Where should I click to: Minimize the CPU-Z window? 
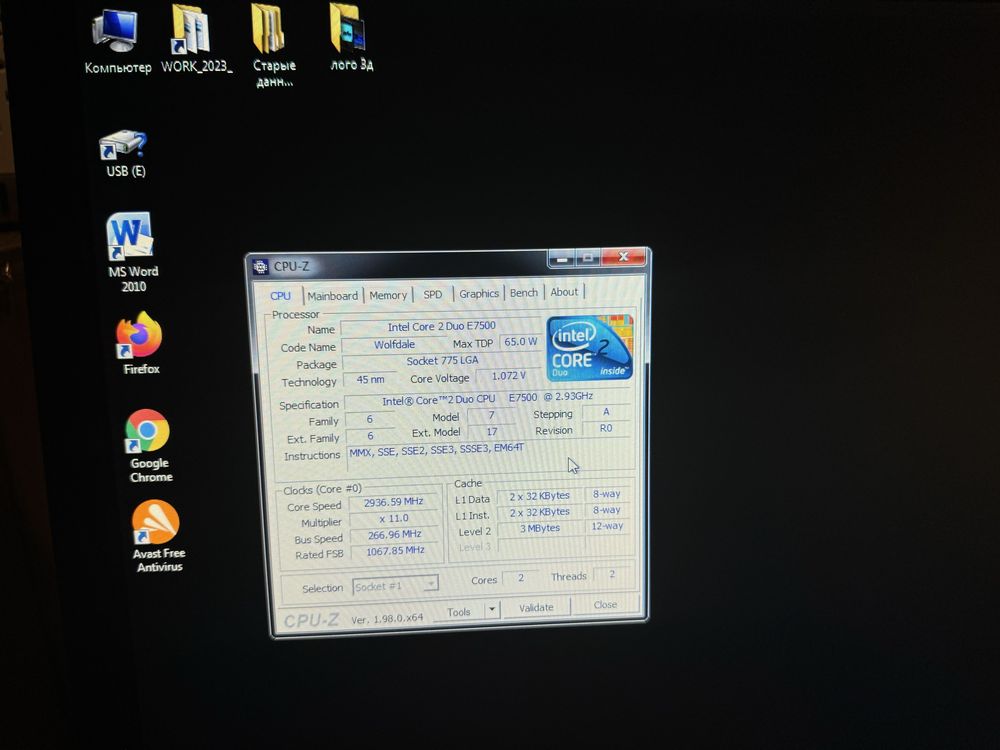coord(562,258)
